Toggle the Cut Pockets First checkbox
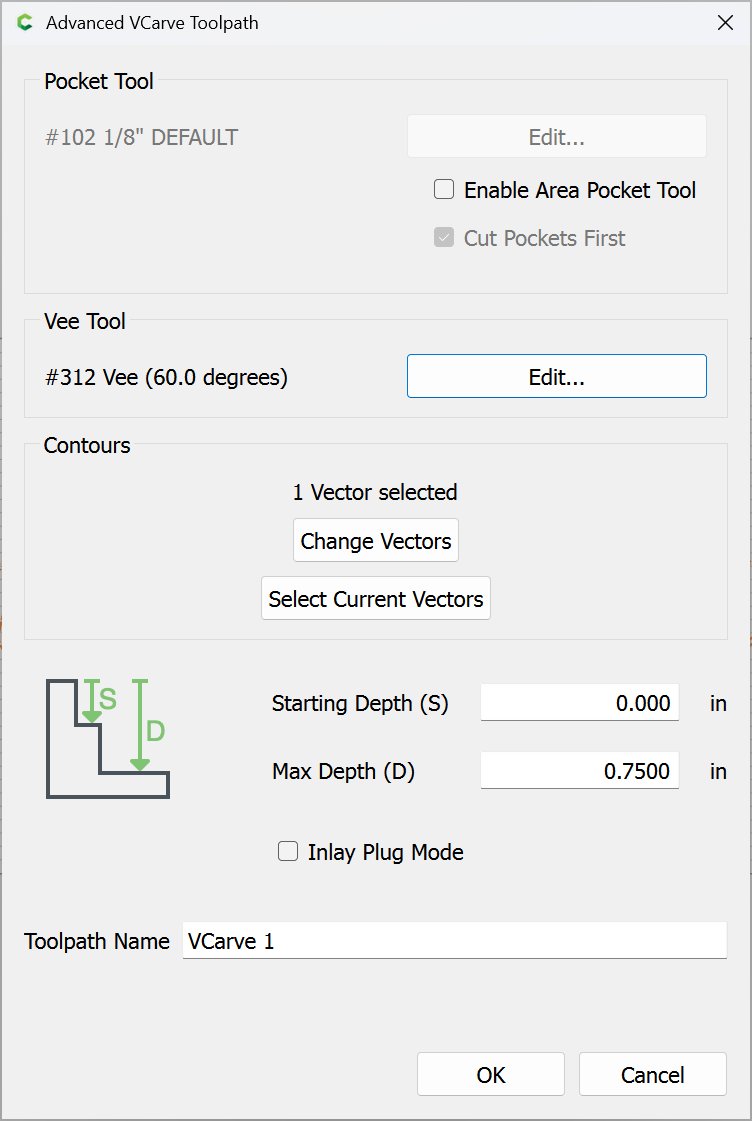 (x=444, y=238)
